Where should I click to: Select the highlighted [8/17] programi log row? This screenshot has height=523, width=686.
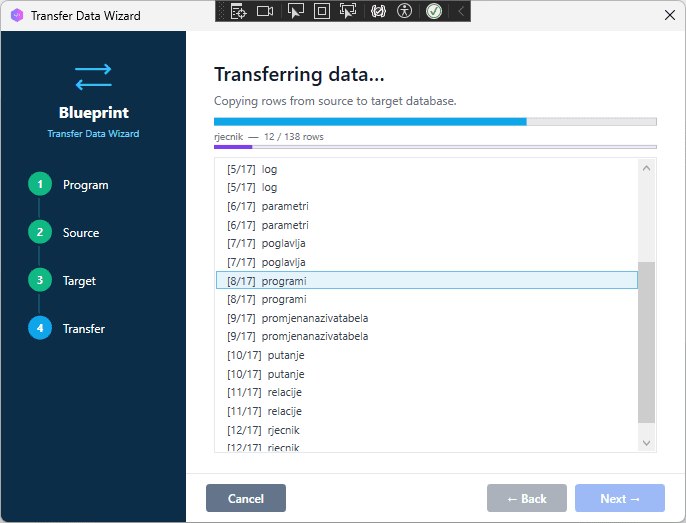426,281
